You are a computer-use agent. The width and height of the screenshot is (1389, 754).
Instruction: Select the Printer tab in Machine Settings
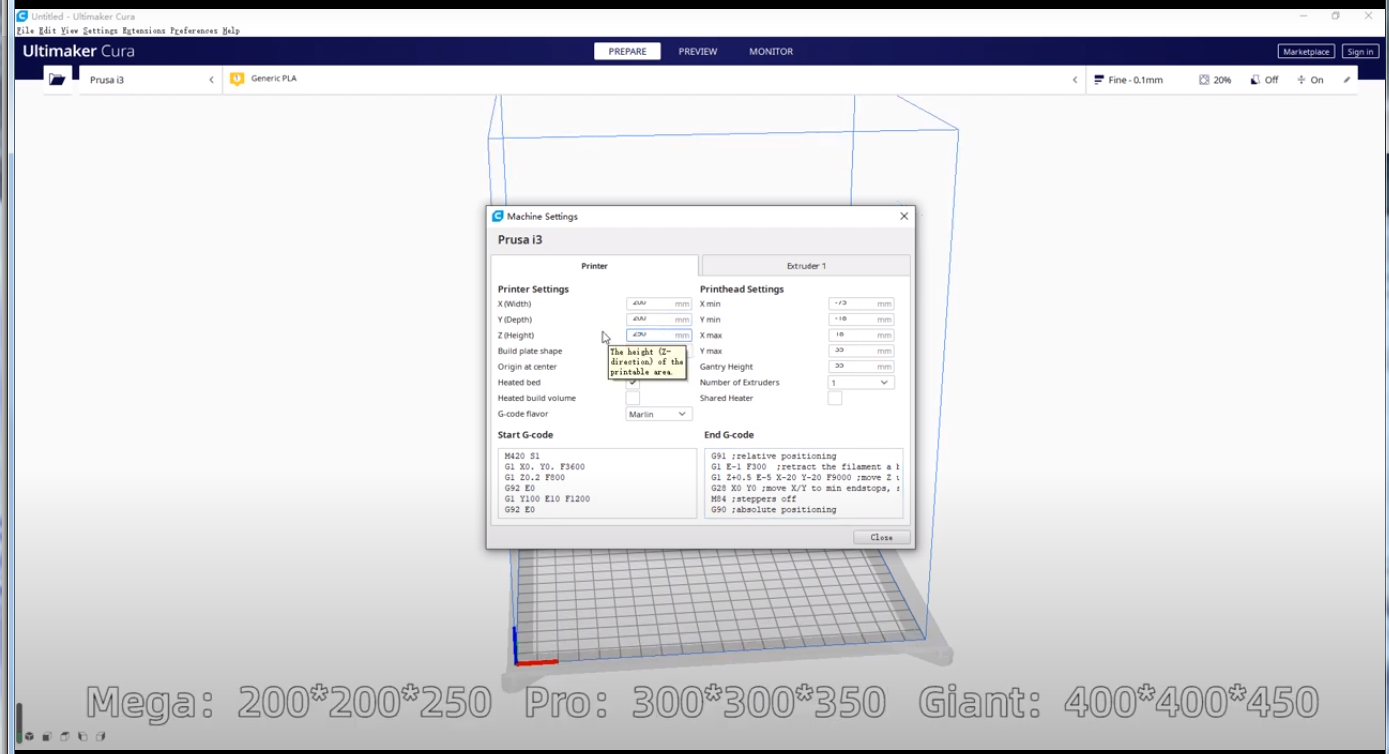click(x=594, y=266)
